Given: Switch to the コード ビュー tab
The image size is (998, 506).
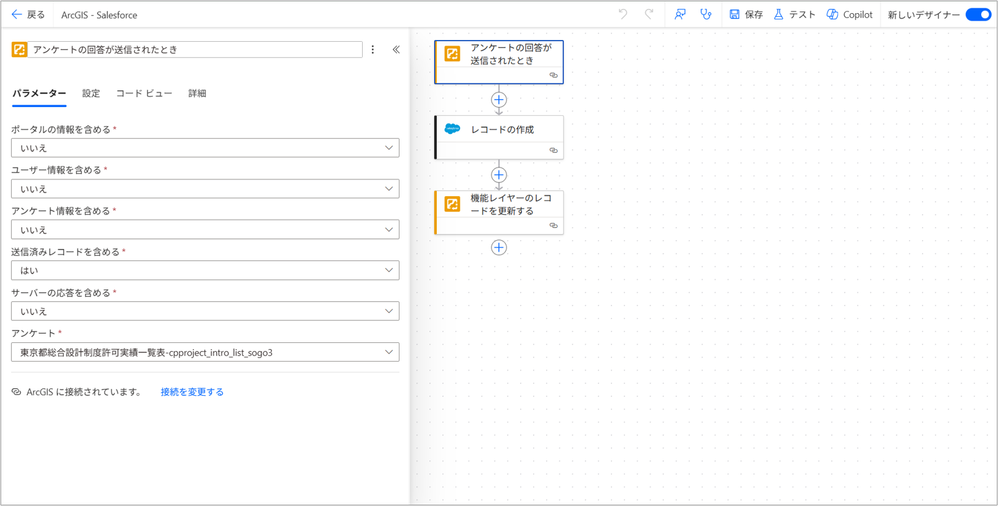Looking at the screenshot, I should (144, 93).
